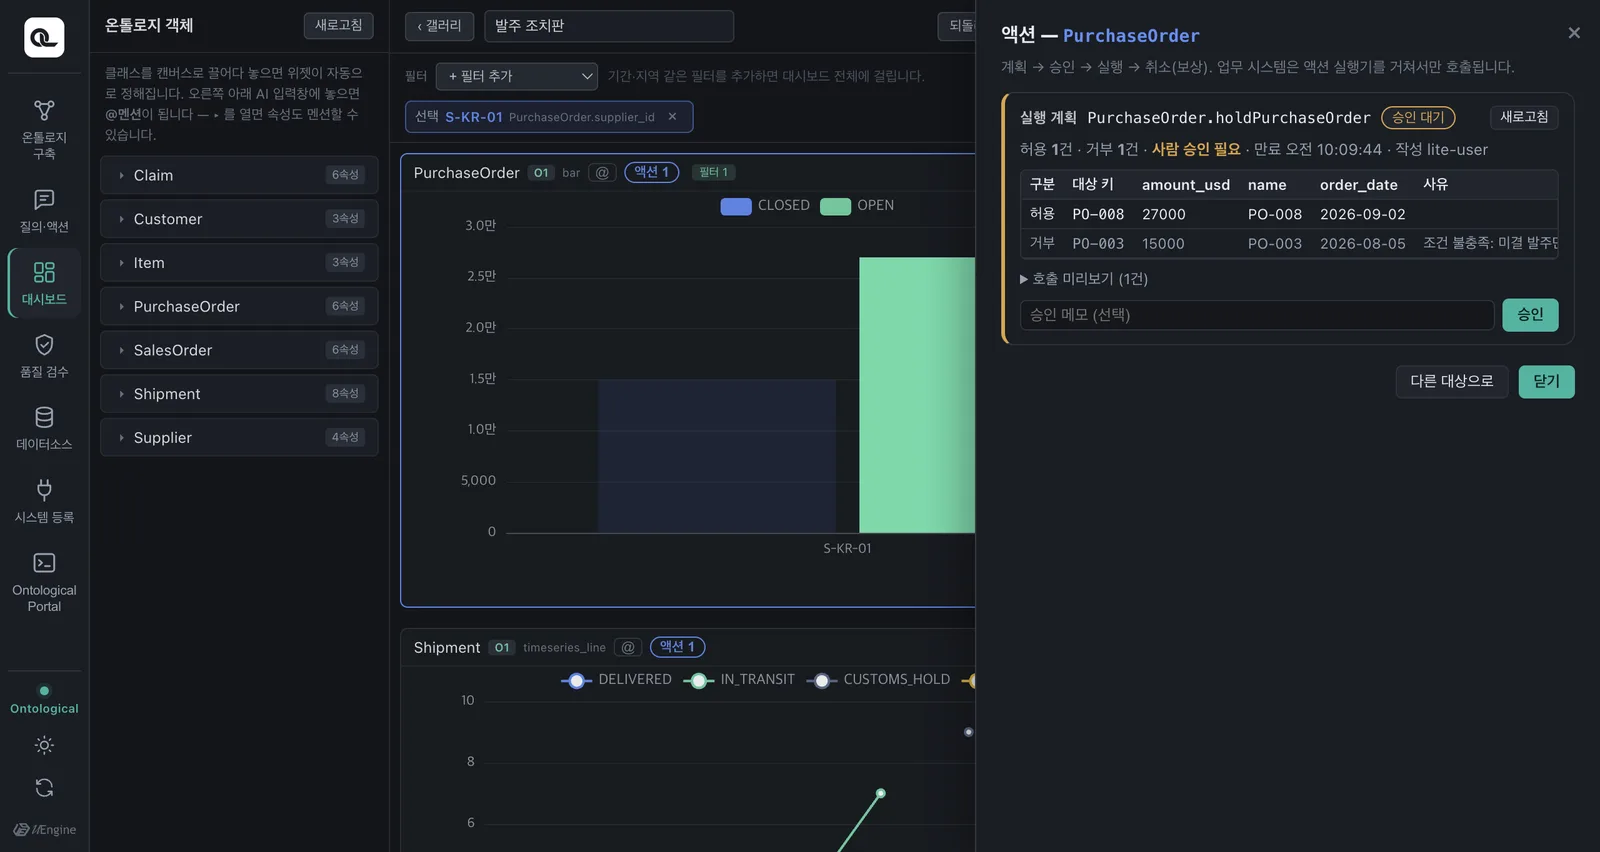Expand the Shipment class in object list
Screen dimensions: 1600x852
click(x=239, y=394)
